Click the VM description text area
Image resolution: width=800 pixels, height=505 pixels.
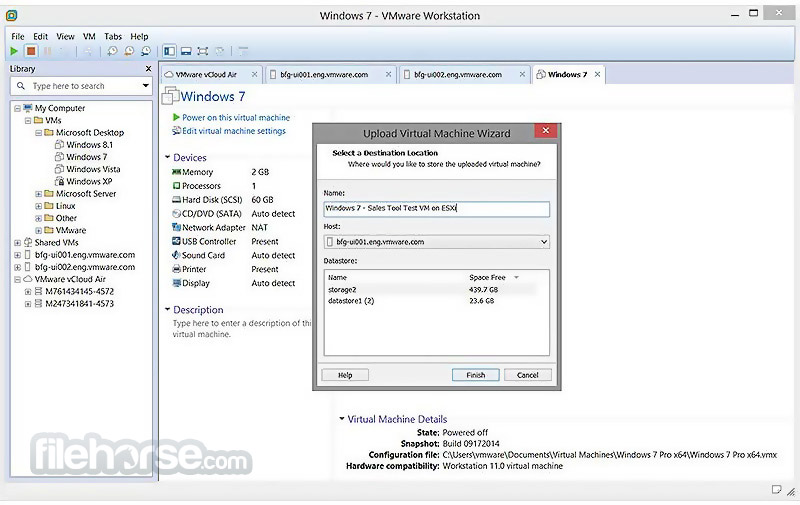(x=242, y=329)
